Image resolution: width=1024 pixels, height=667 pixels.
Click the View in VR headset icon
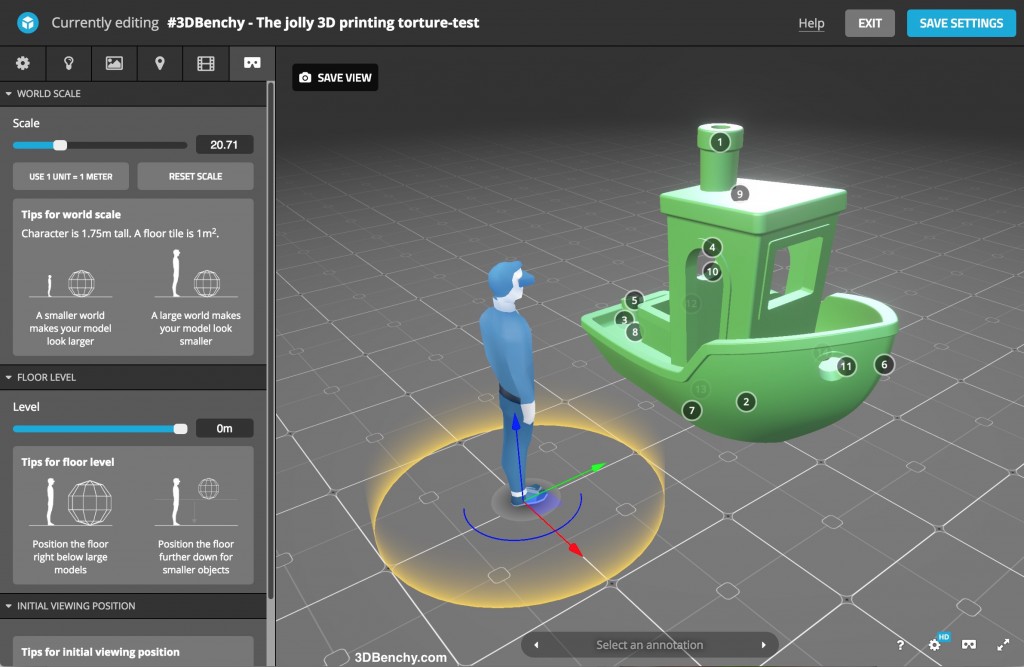coord(969,644)
